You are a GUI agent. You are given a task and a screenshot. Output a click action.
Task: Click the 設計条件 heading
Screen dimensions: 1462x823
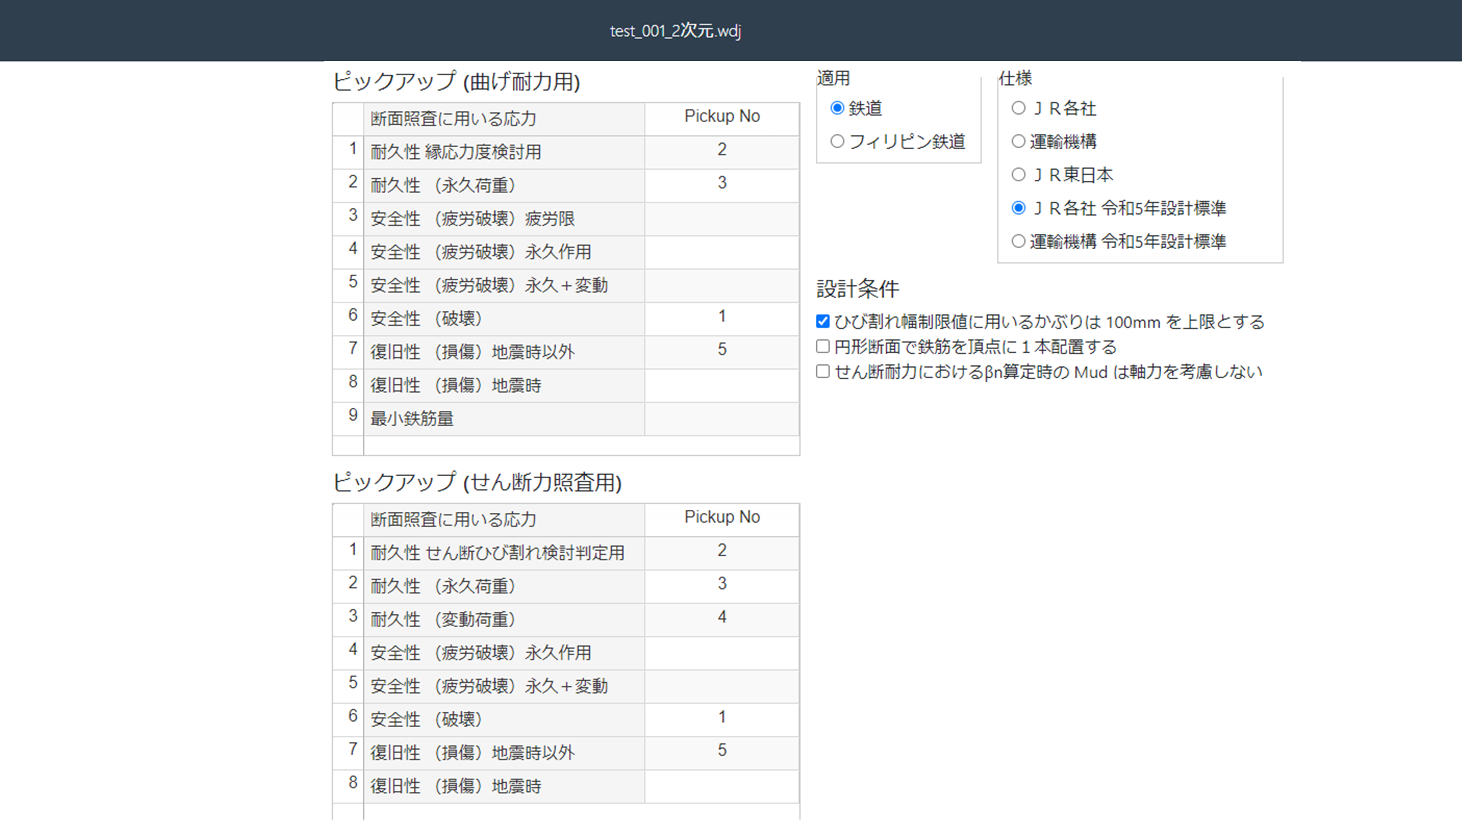858,289
